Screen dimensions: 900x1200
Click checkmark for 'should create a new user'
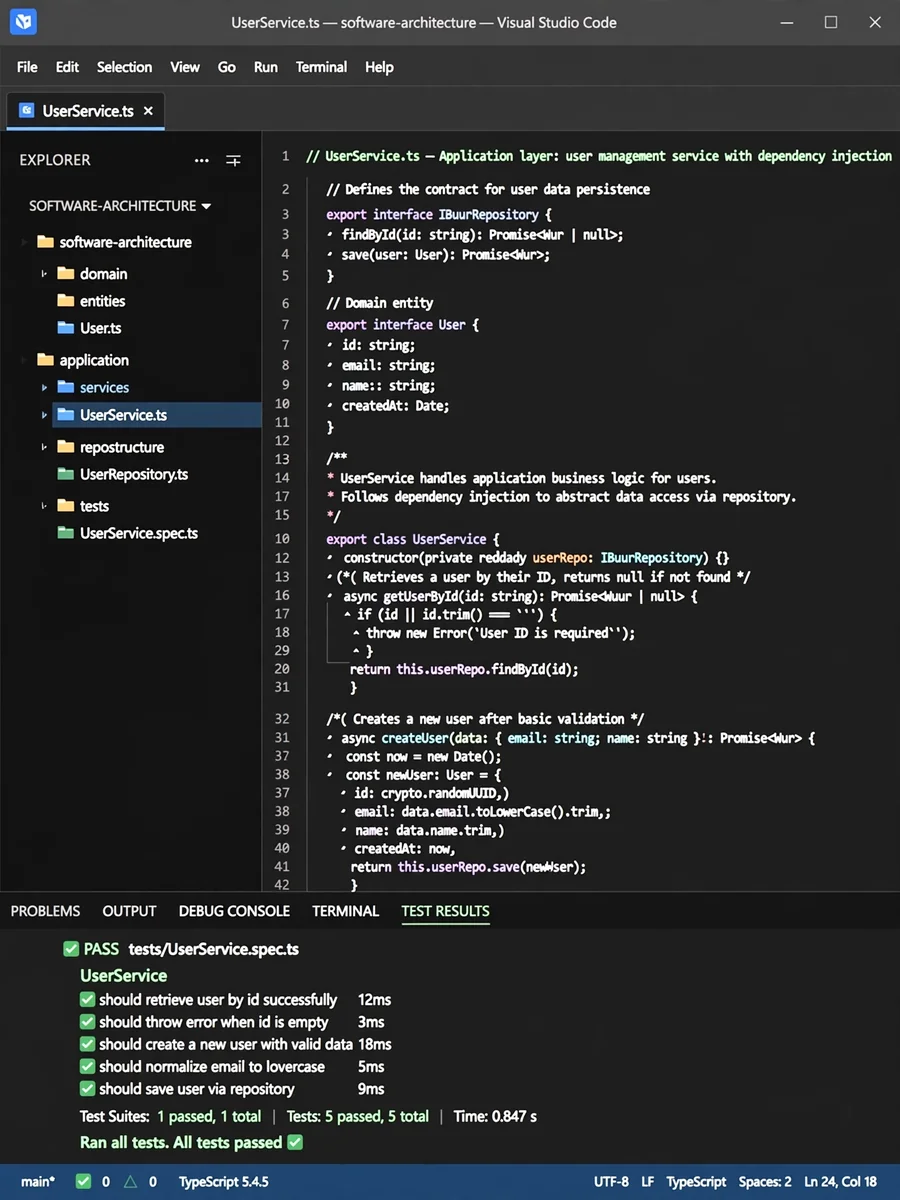[88, 1044]
